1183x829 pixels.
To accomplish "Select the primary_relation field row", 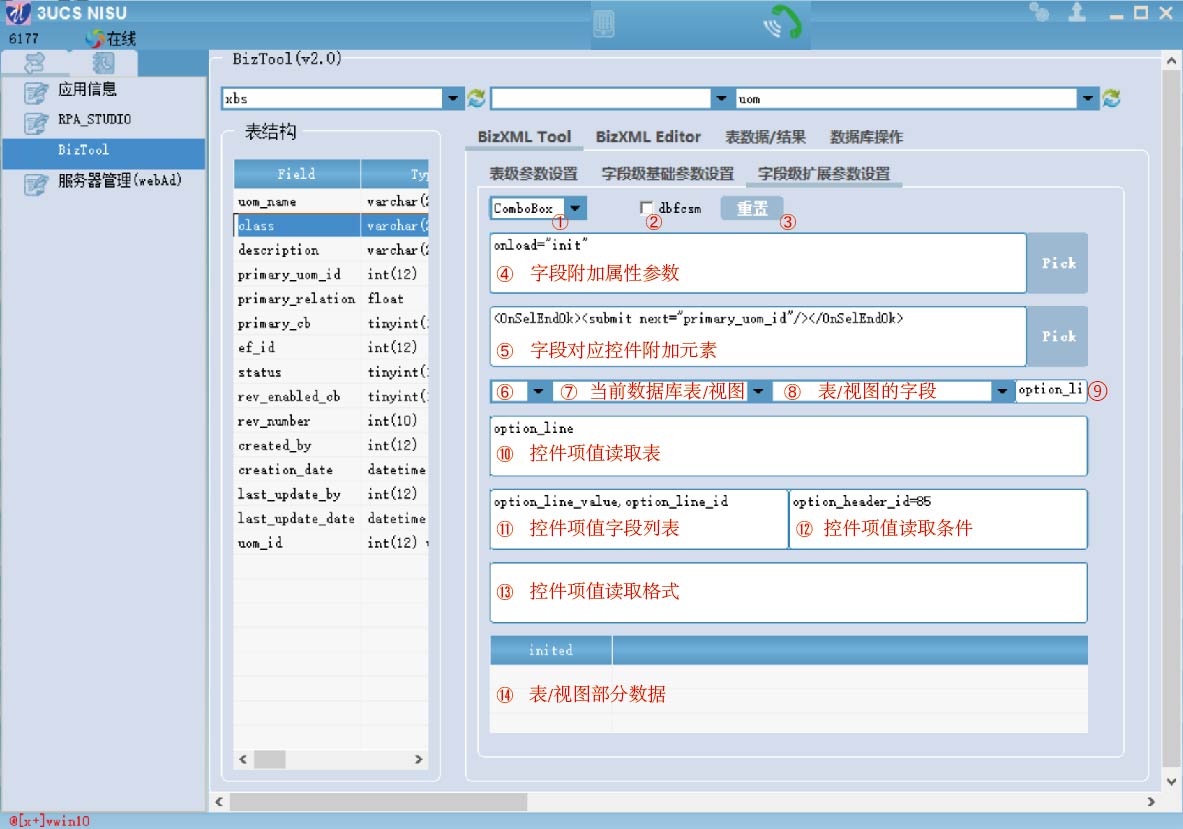I will (331, 299).
